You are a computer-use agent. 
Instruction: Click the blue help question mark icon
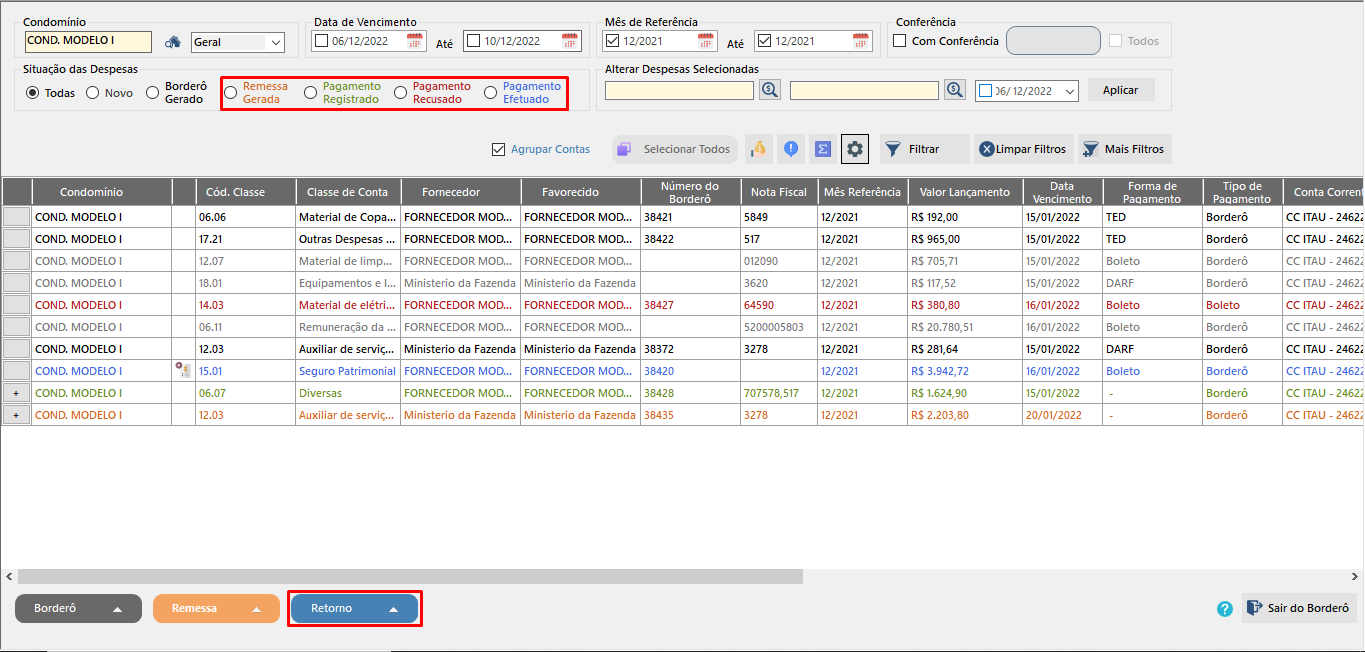point(1225,608)
